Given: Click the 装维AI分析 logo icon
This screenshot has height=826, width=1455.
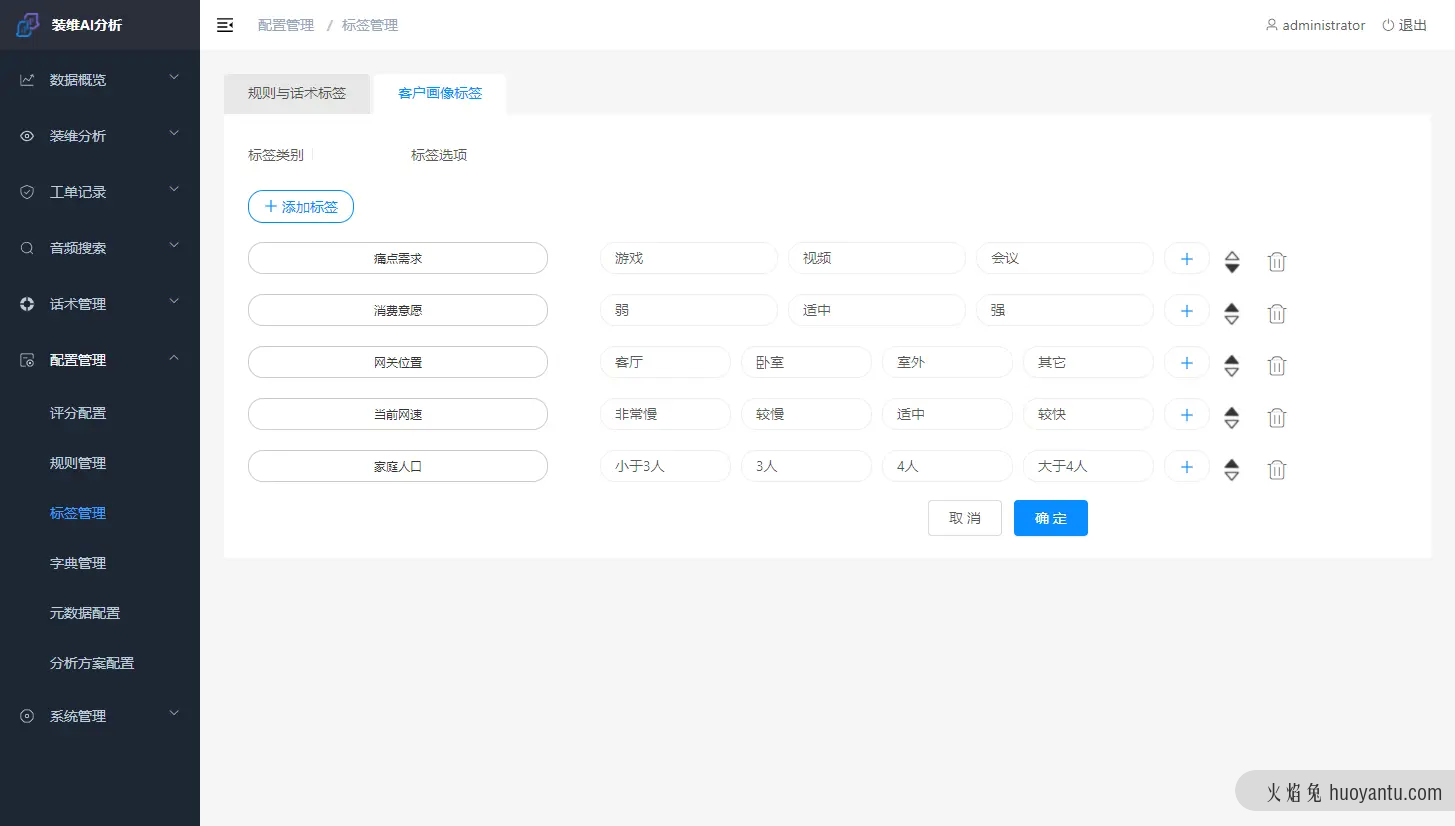Looking at the screenshot, I should pyautogui.click(x=27, y=25).
